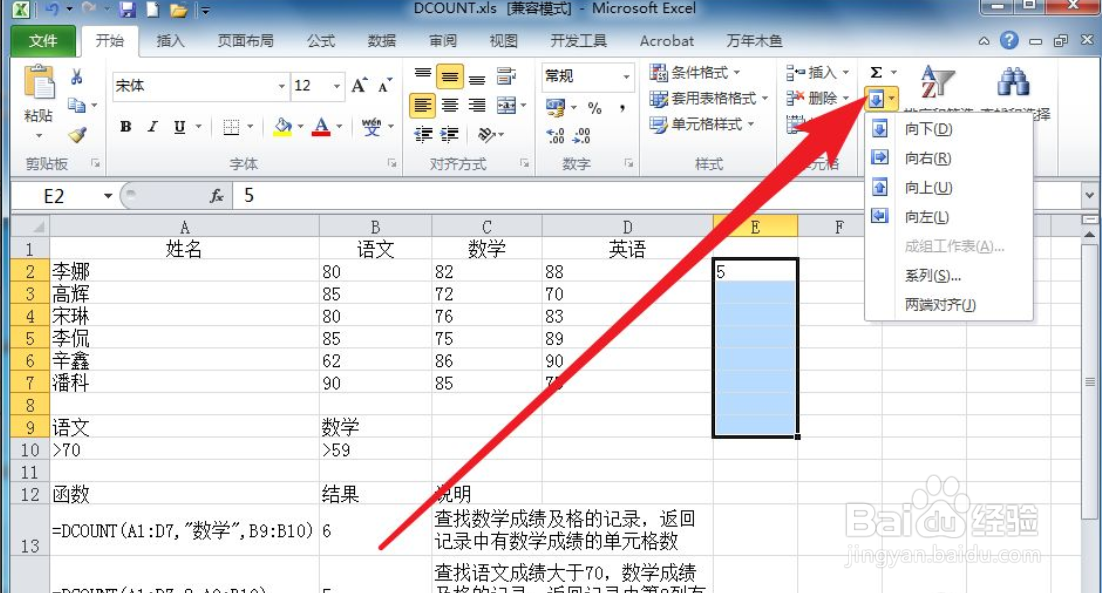
Task: Open the font size dropdown
Action: 336,87
